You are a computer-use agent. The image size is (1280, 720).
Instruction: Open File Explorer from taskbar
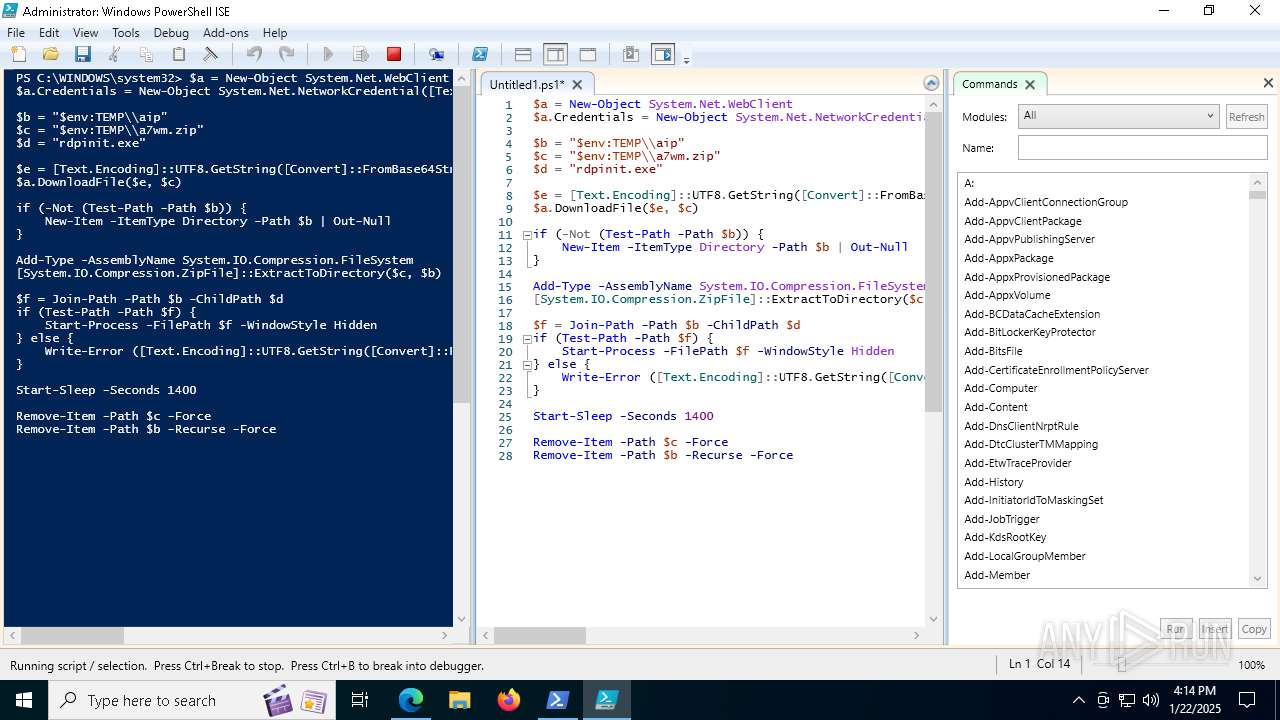[x=460, y=700]
